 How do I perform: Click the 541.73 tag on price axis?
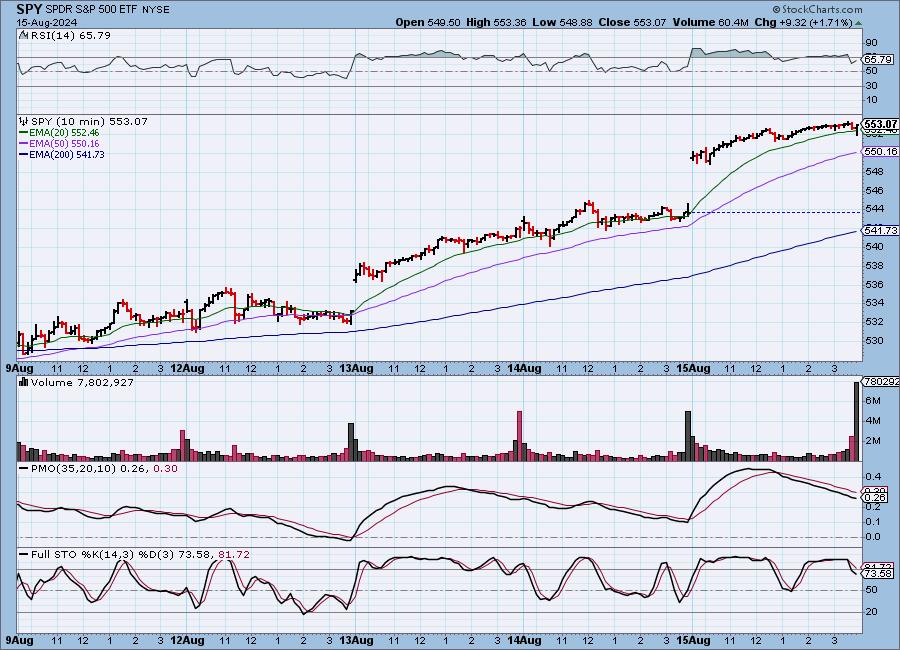(x=881, y=230)
